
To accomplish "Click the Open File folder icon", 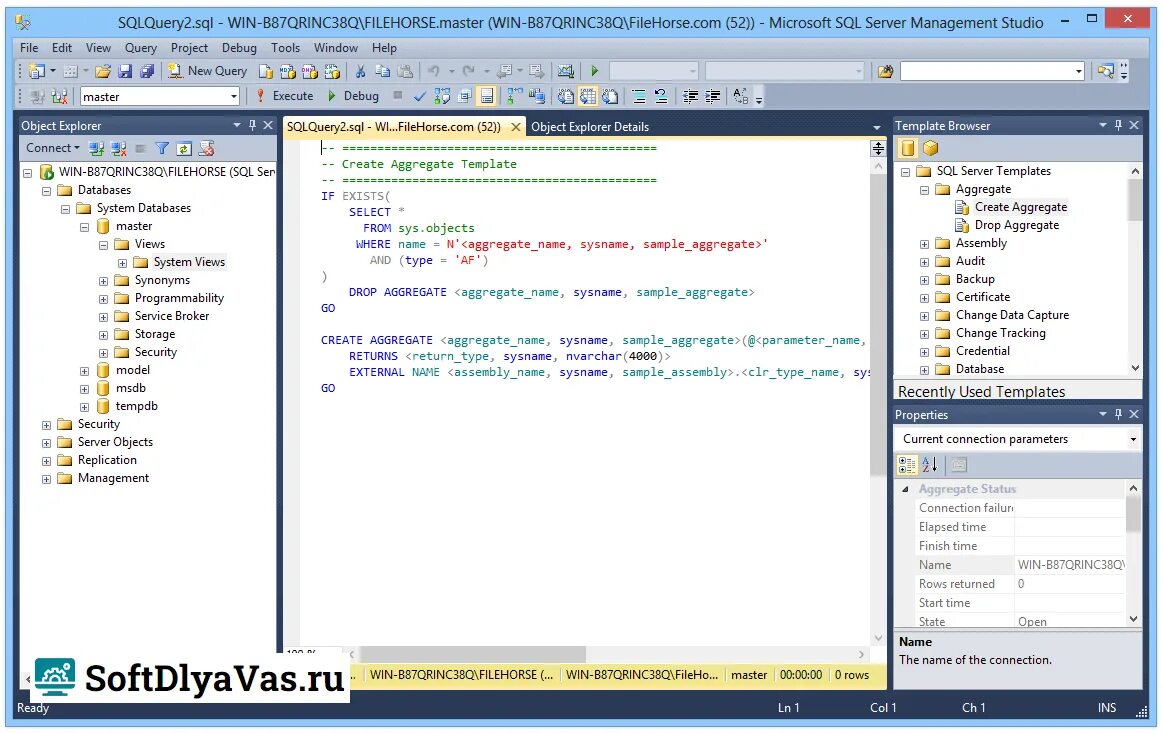I will point(103,71).
